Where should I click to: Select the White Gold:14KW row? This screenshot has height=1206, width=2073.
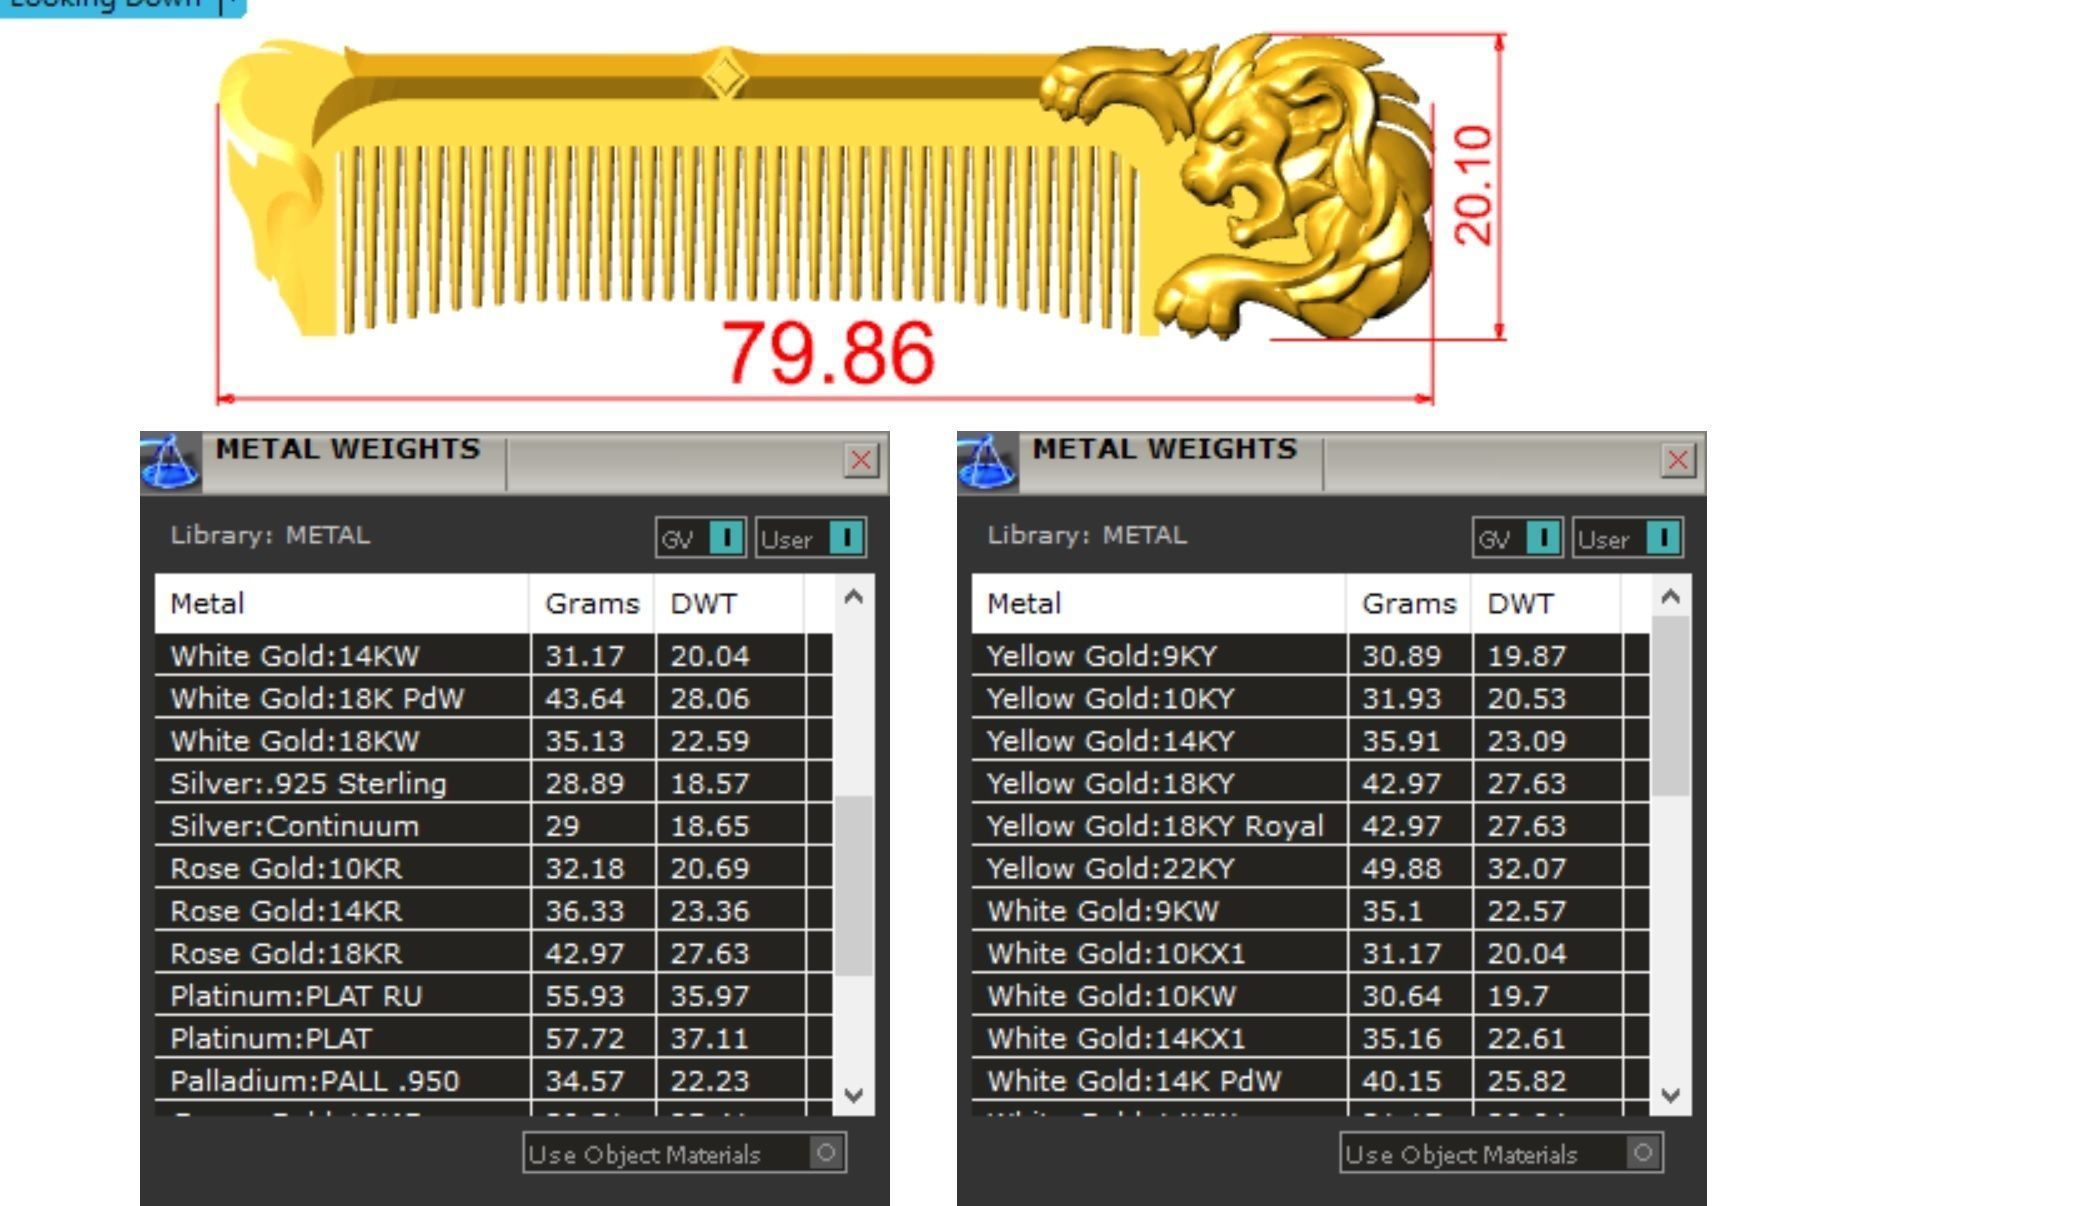click(493, 655)
